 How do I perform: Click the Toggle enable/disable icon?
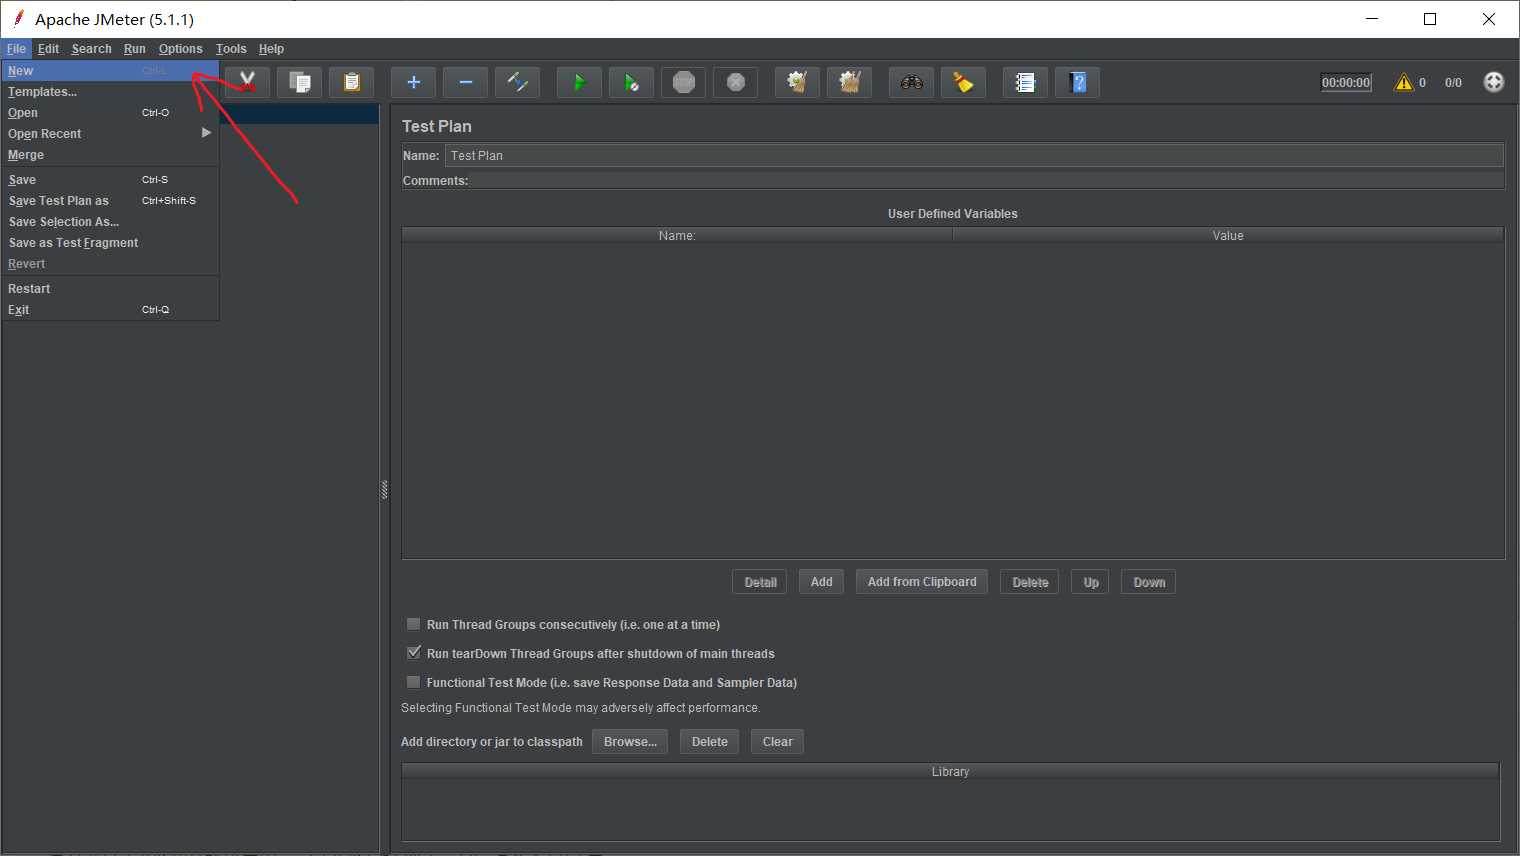point(517,82)
